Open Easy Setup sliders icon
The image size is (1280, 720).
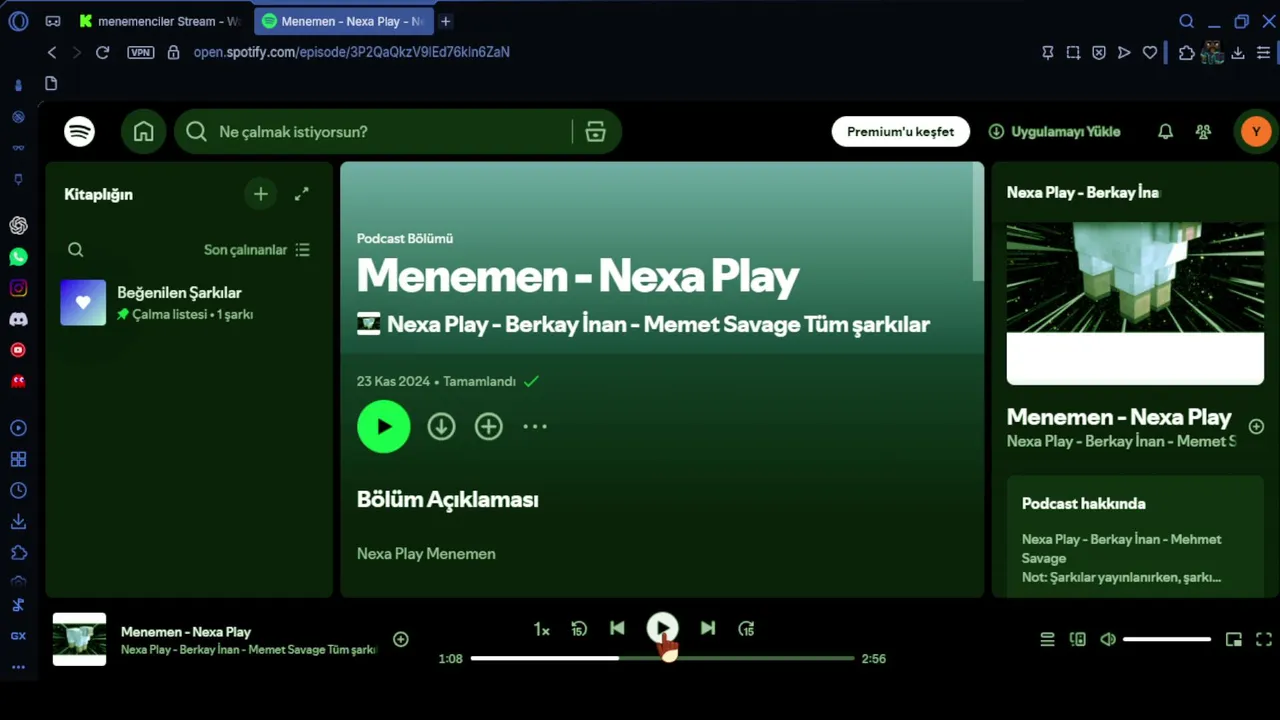pyautogui.click(x=1263, y=52)
